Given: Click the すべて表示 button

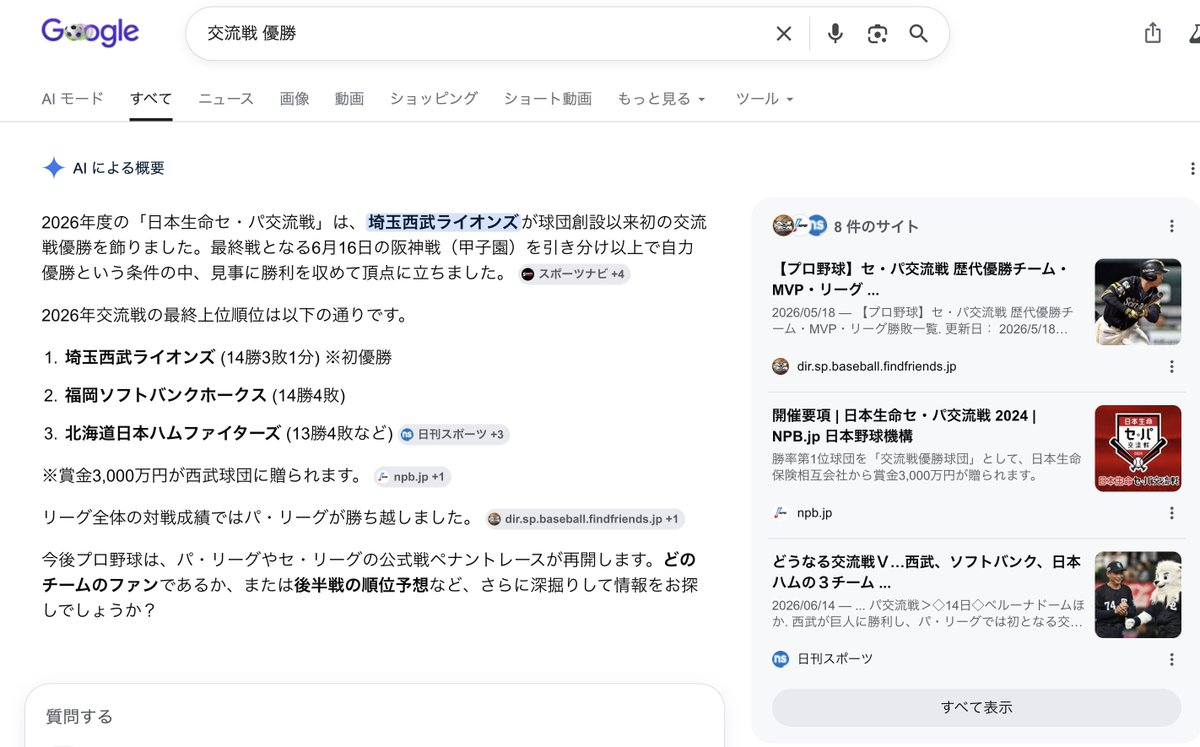Looking at the screenshot, I should (976, 707).
